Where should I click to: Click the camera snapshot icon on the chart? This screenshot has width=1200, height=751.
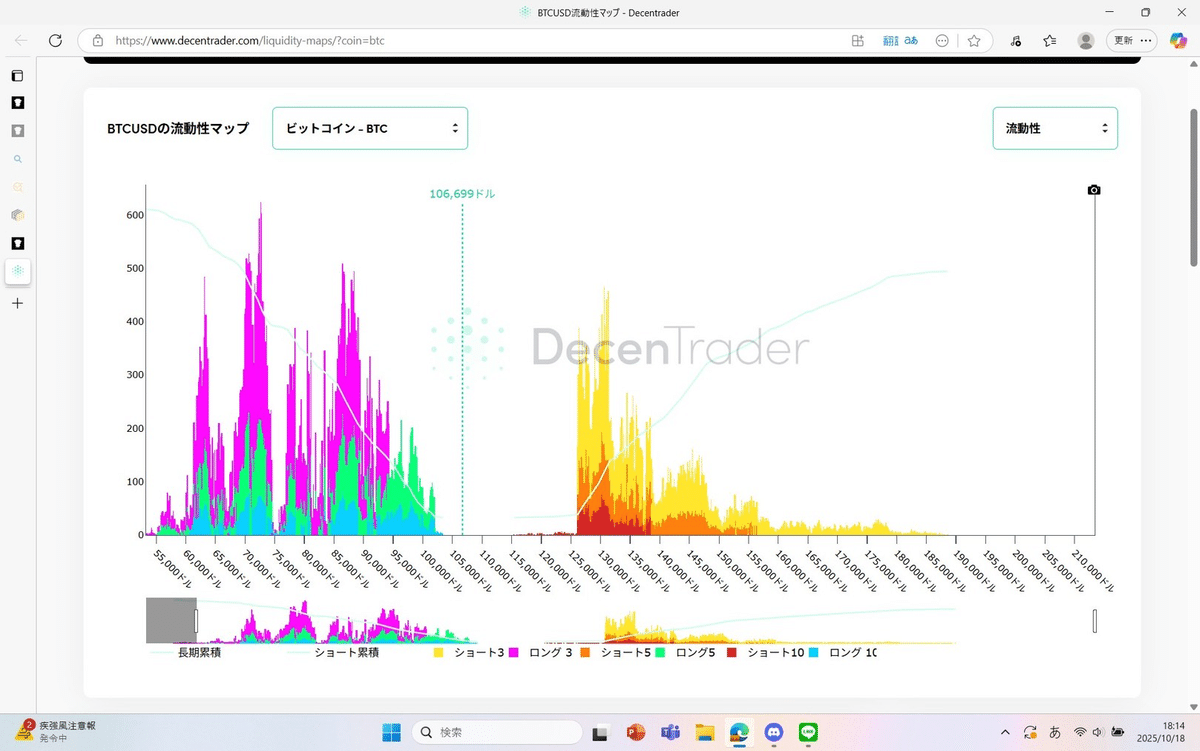tap(1093, 189)
